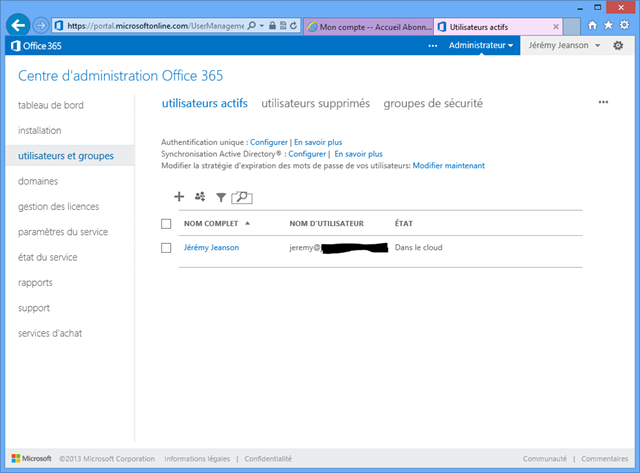Close the Utilisateurs actifs browser tab

(x=556, y=27)
